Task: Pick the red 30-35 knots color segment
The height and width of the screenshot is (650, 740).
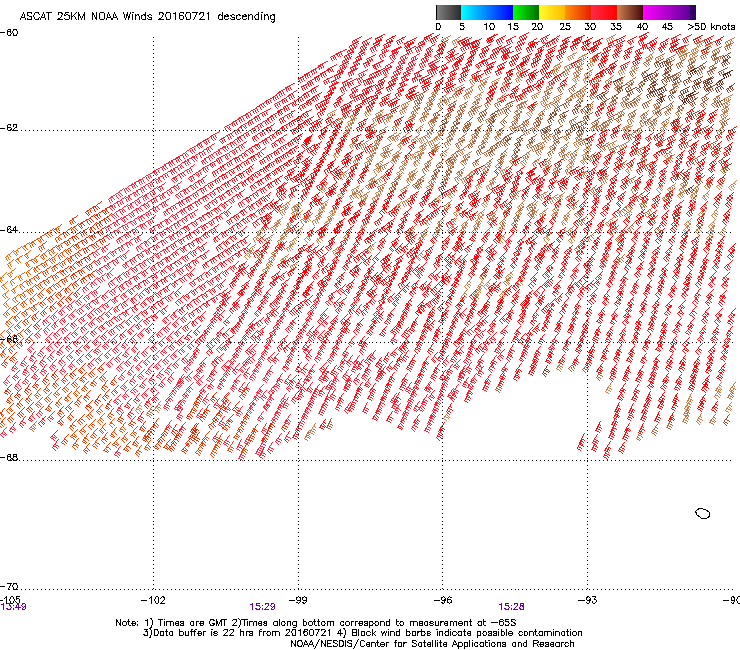Action: click(604, 12)
